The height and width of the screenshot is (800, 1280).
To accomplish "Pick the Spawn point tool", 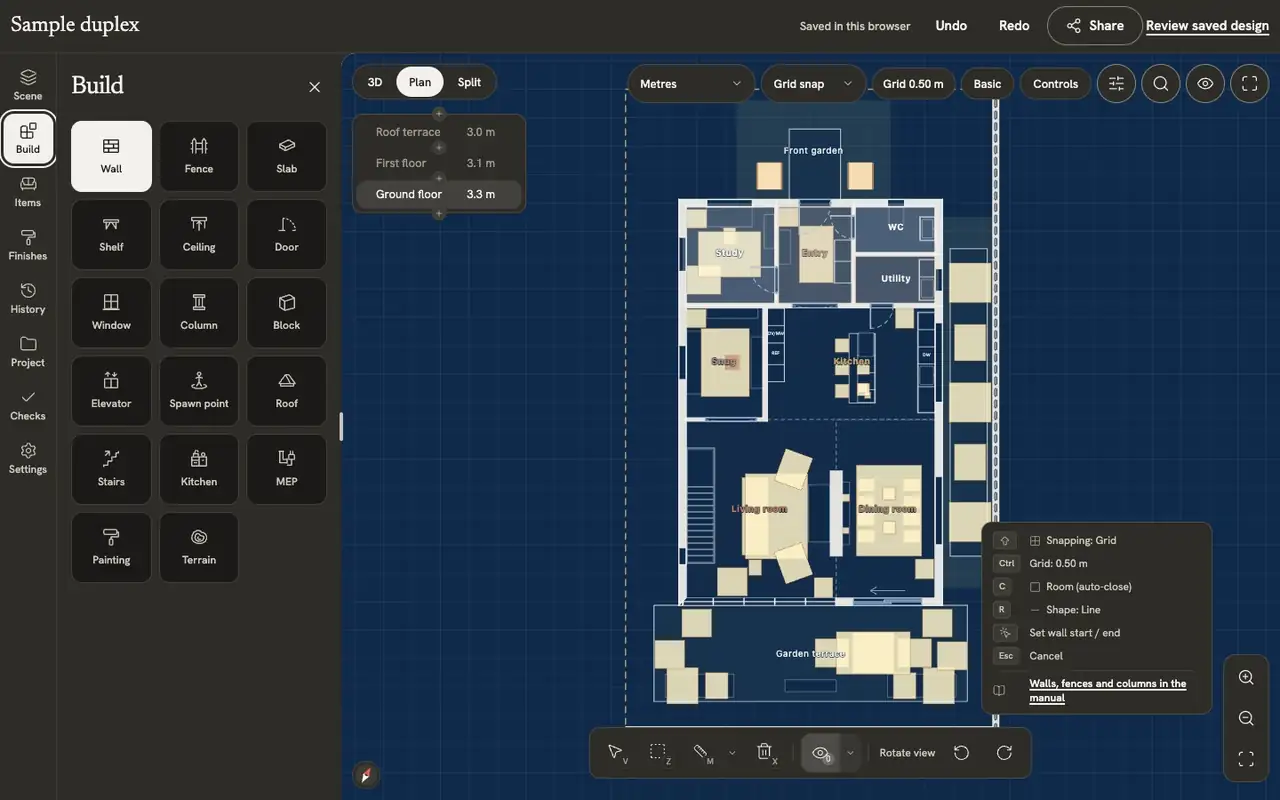I will coord(199,391).
